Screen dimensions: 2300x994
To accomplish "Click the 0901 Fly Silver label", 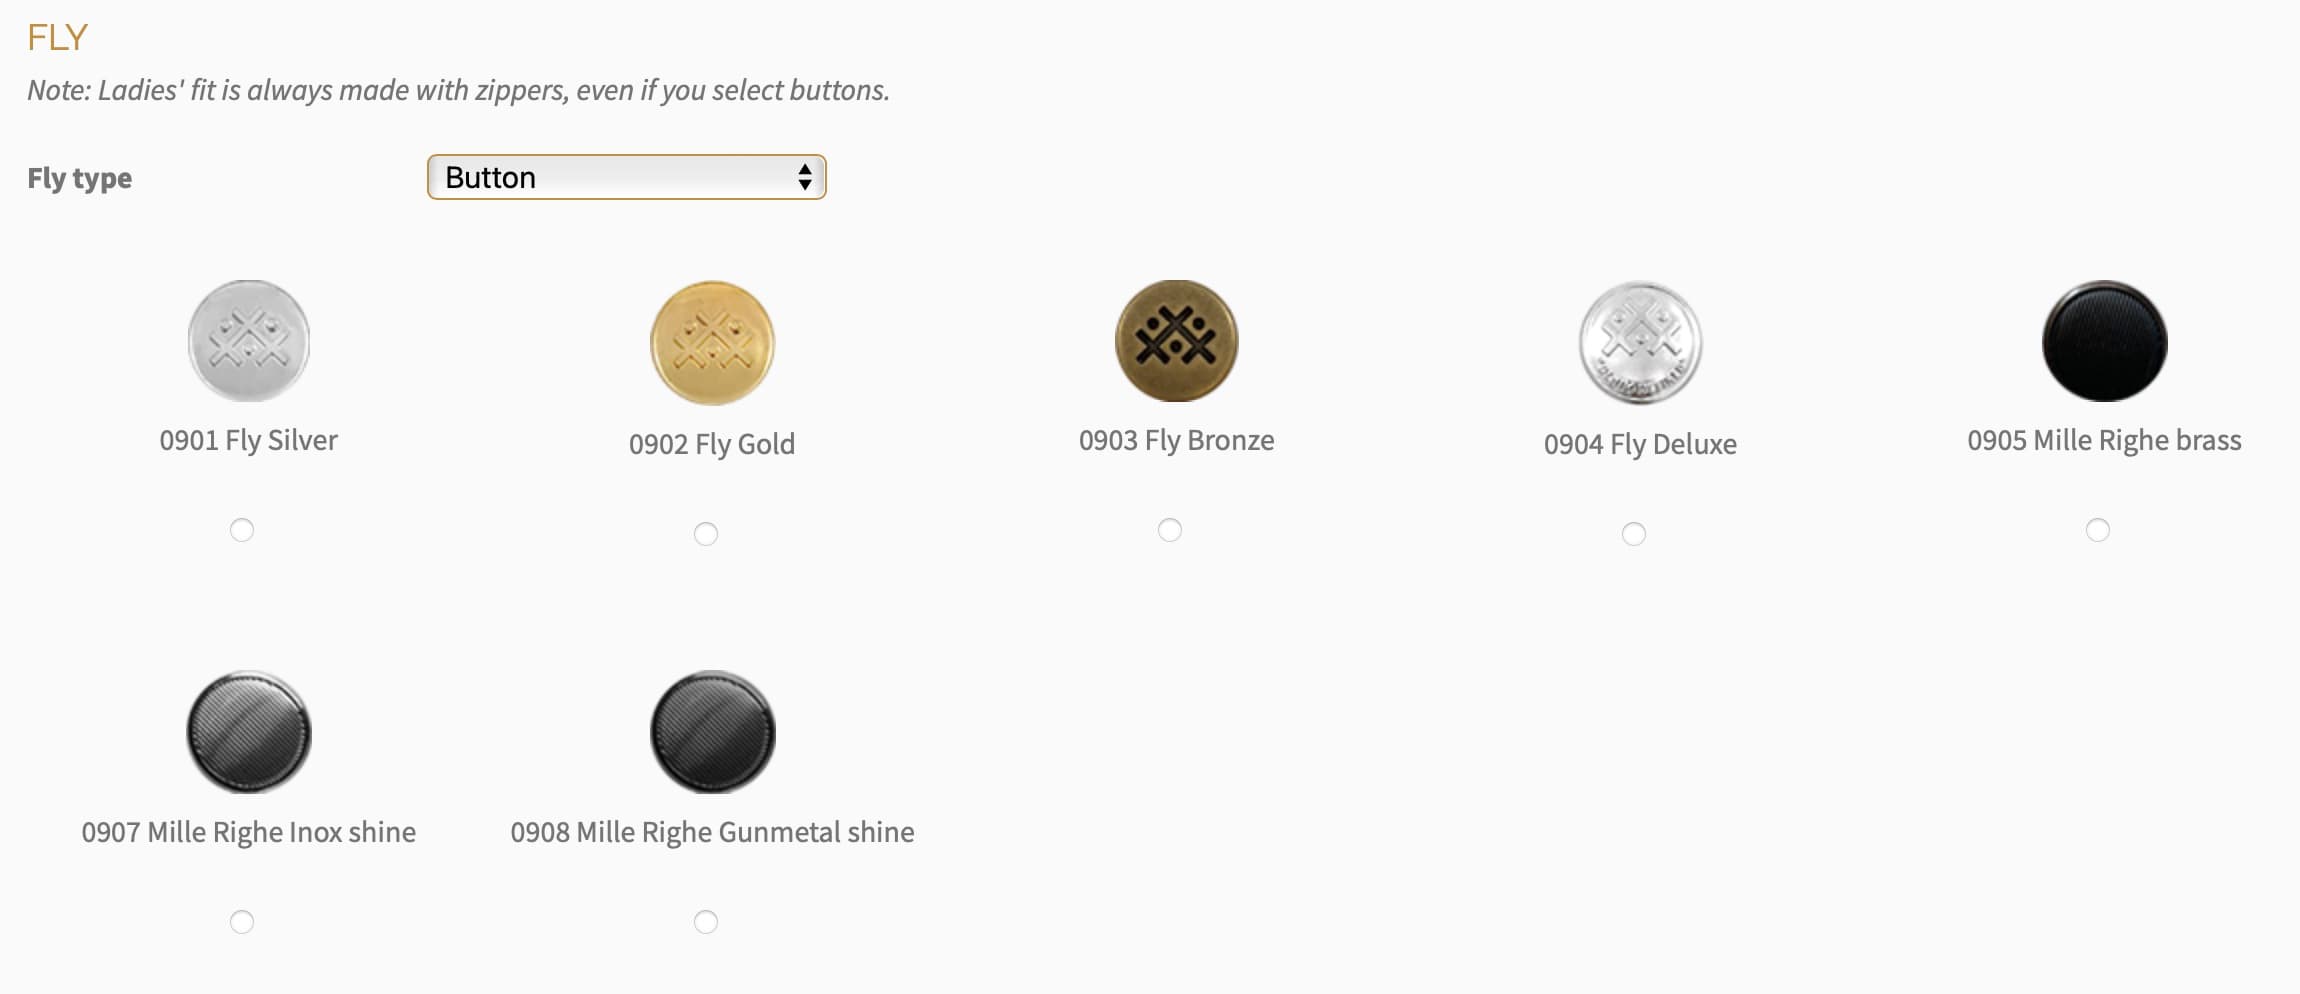I will coord(249,441).
